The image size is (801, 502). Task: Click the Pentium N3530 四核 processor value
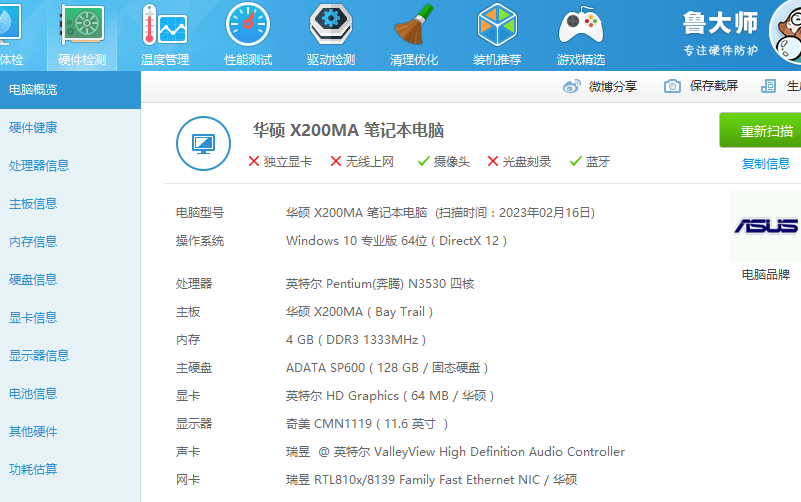click(380, 283)
